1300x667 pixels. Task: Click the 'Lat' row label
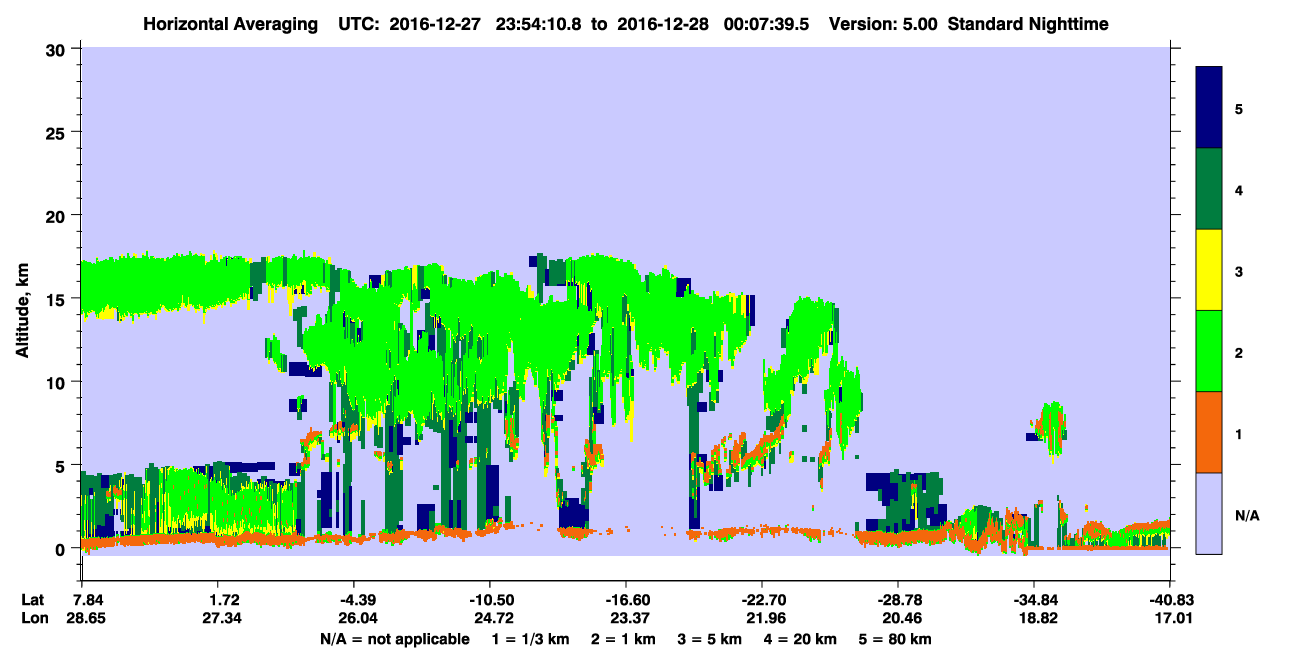point(33,600)
